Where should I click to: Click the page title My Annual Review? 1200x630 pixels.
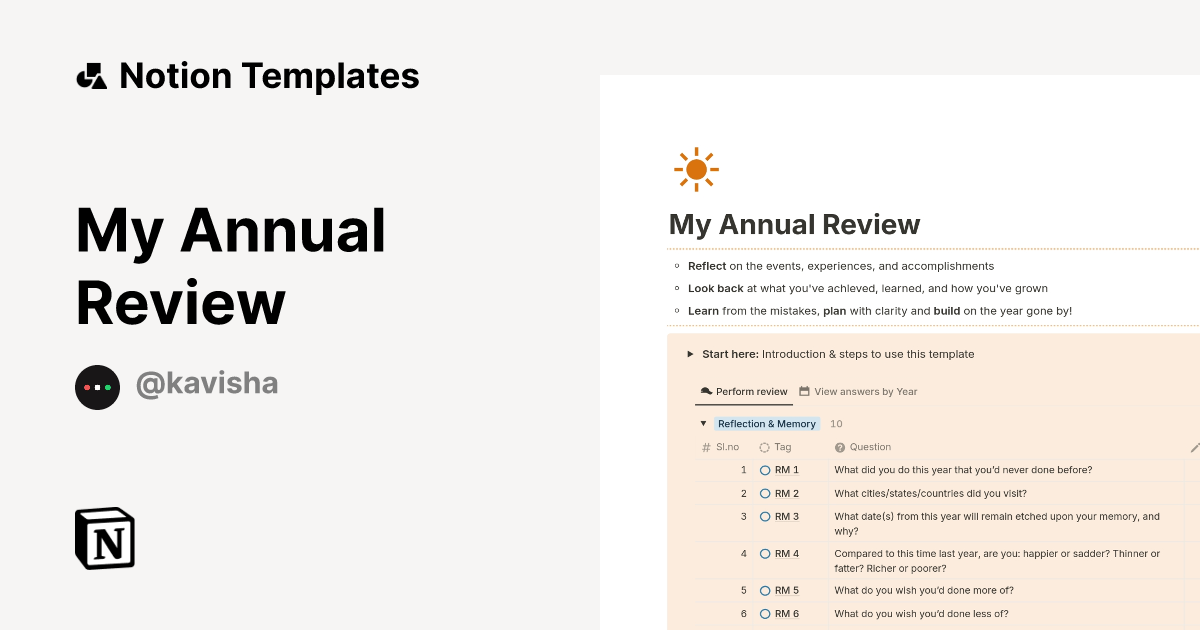(x=794, y=224)
